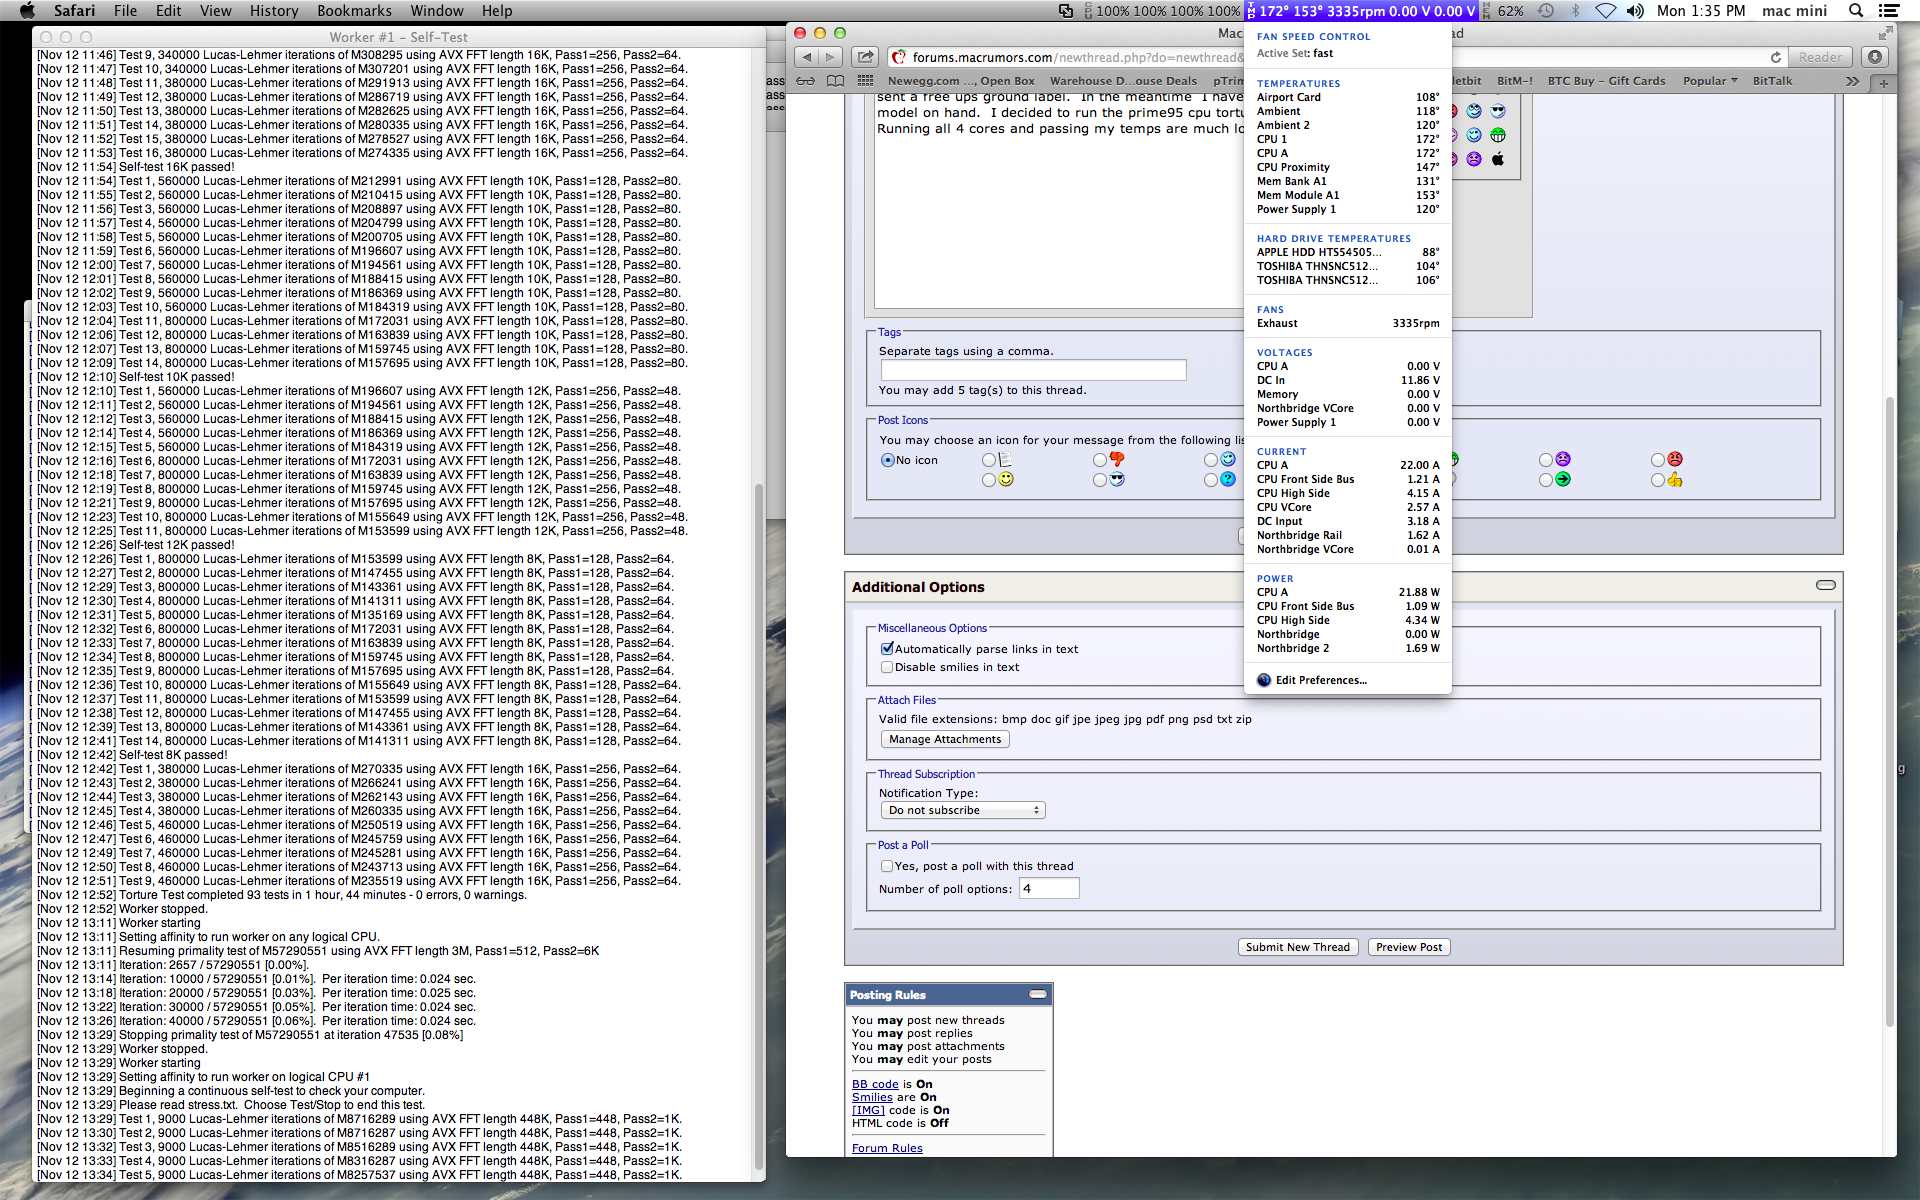Choose the yellow smiley post icon
This screenshot has height=1200, width=1920.
point(989,480)
